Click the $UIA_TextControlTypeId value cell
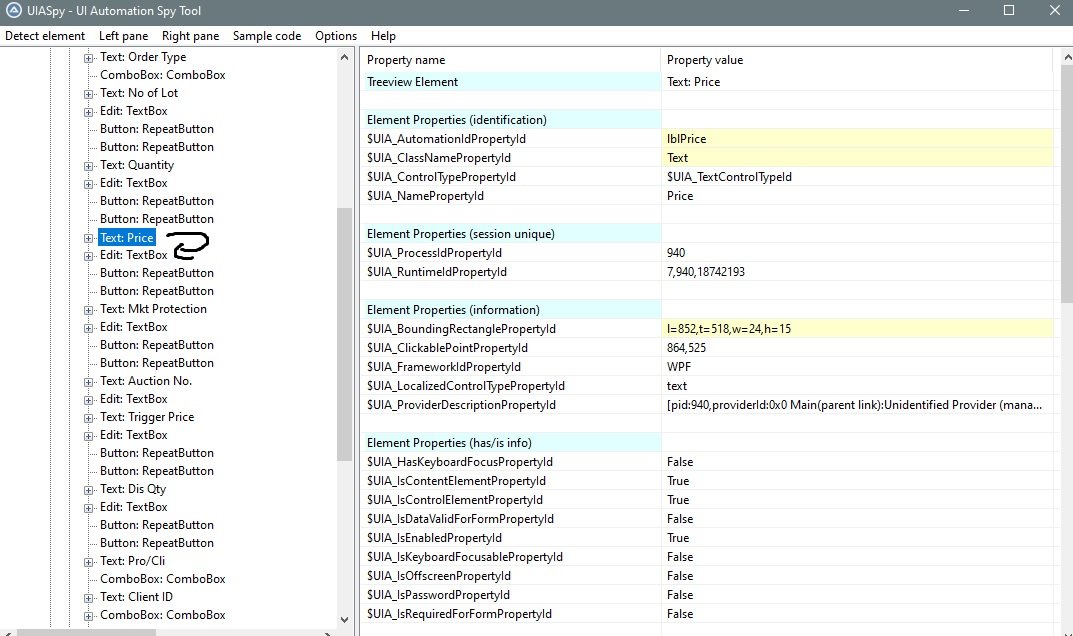The image size is (1073, 636). click(x=857, y=177)
